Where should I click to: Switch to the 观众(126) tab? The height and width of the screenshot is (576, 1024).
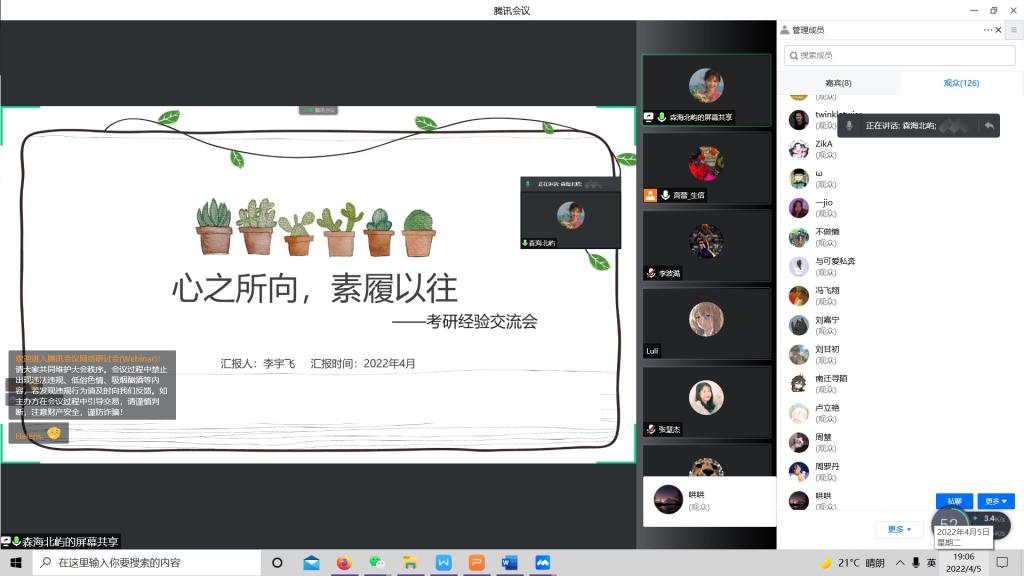961,83
